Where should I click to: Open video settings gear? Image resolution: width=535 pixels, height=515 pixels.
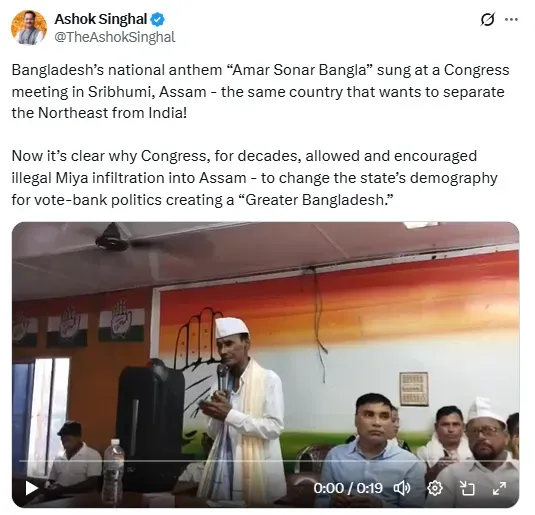[x=435, y=488]
